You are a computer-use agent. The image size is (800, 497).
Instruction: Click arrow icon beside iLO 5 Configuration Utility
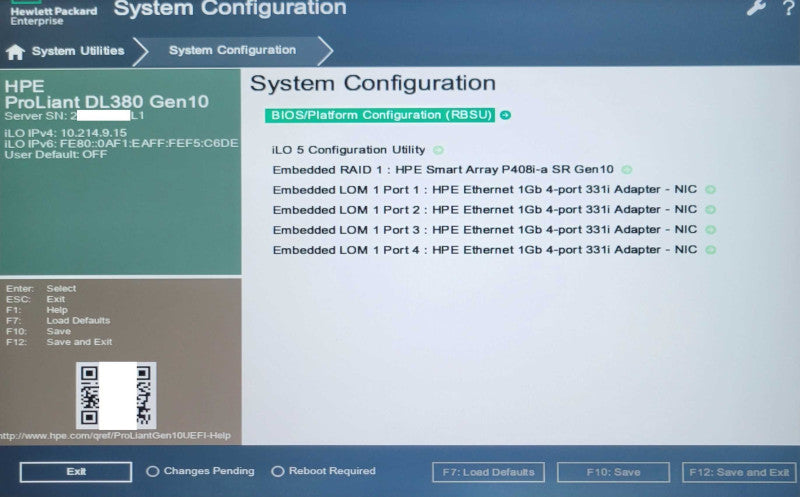pos(438,150)
